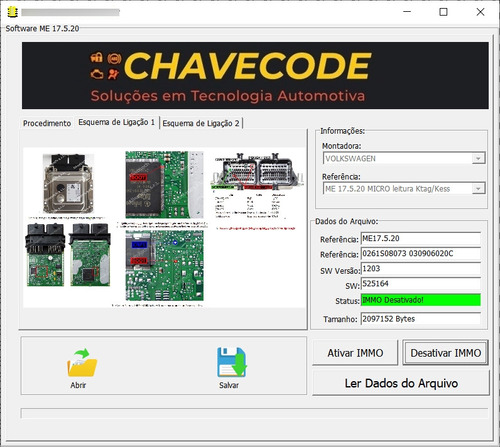Click the Ativar IMMO button
This screenshot has width=500, height=447.
coord(355,353)
